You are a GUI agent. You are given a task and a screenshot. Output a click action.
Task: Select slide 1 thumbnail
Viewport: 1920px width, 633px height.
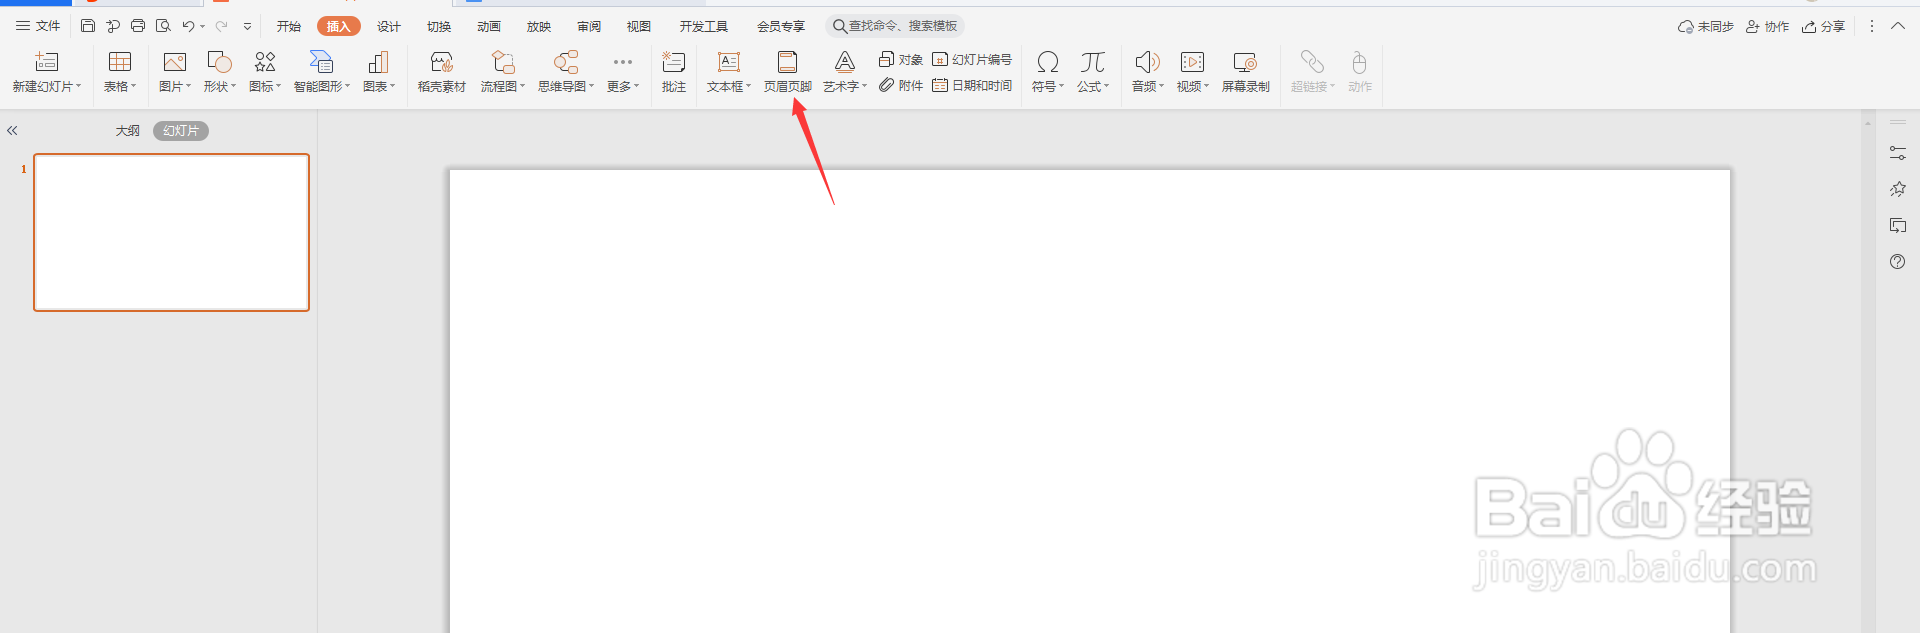click(x=172, y=232)
